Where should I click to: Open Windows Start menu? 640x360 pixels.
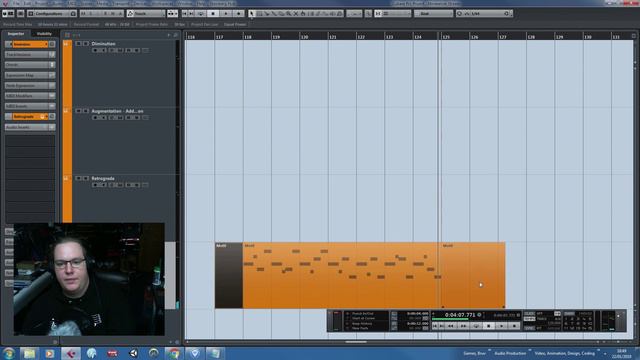(x=9, y=353)
